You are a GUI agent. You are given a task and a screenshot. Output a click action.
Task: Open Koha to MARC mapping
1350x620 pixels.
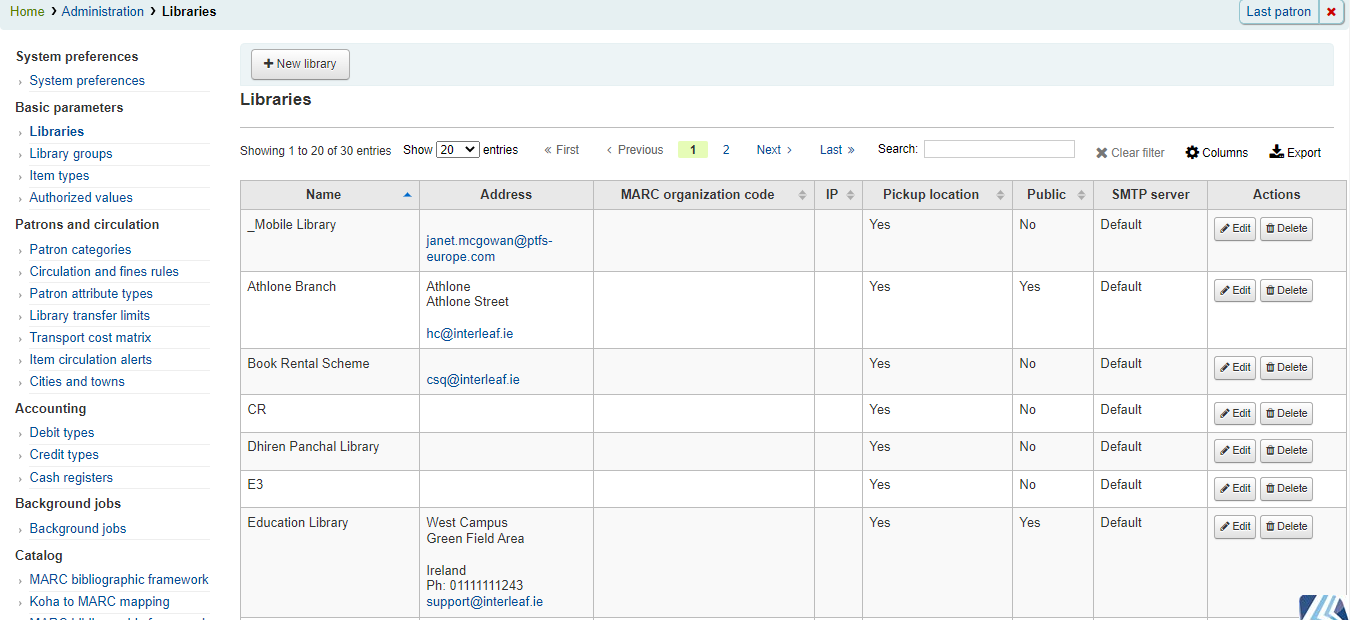click(100, 602)
